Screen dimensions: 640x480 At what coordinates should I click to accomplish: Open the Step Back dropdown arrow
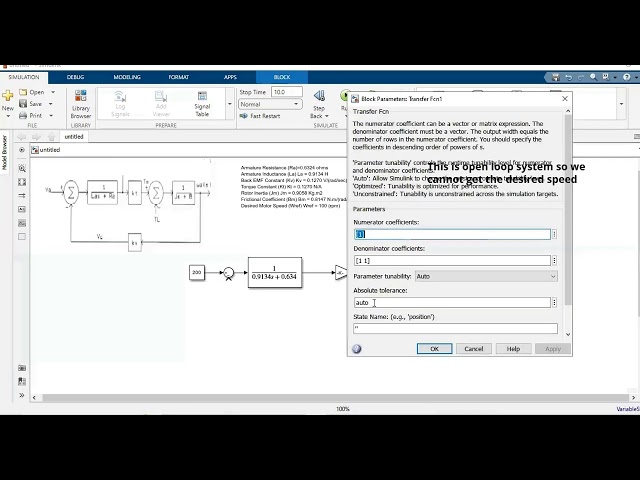tap(327, 116)
